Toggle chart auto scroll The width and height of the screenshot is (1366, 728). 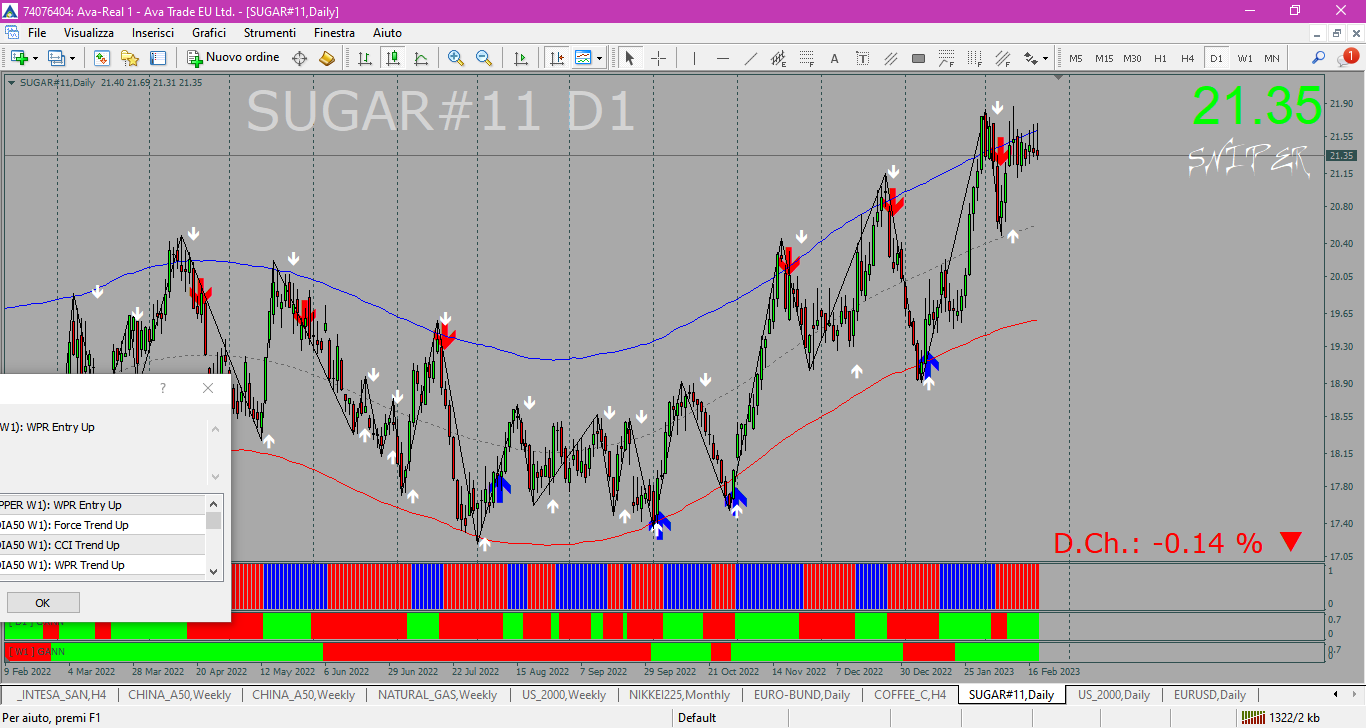click(x=520, y=58)
